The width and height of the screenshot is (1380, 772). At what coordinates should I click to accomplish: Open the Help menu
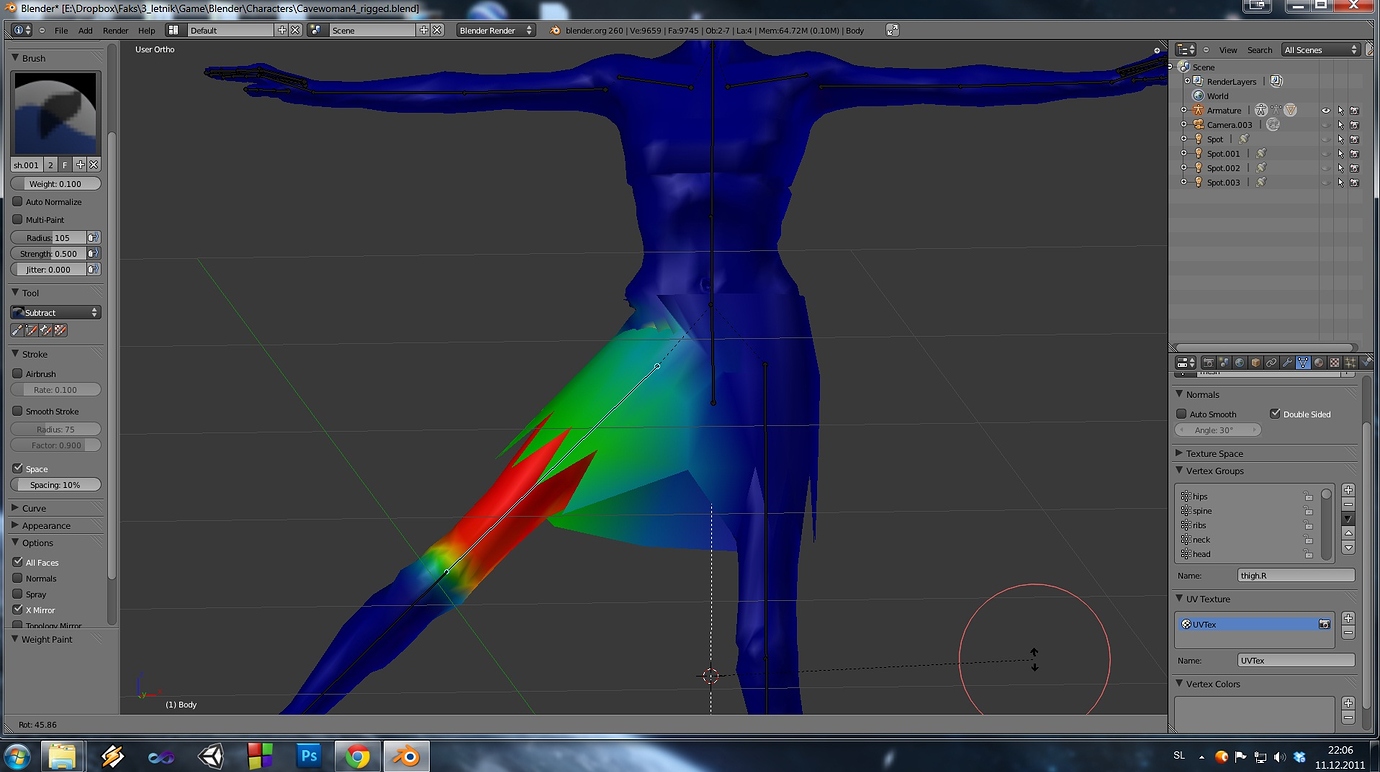click(147, 30)
